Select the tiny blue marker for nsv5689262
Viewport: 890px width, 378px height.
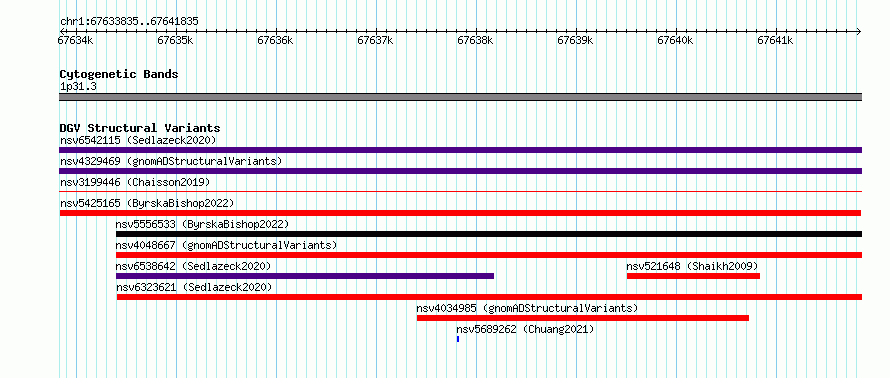point(458,339)
